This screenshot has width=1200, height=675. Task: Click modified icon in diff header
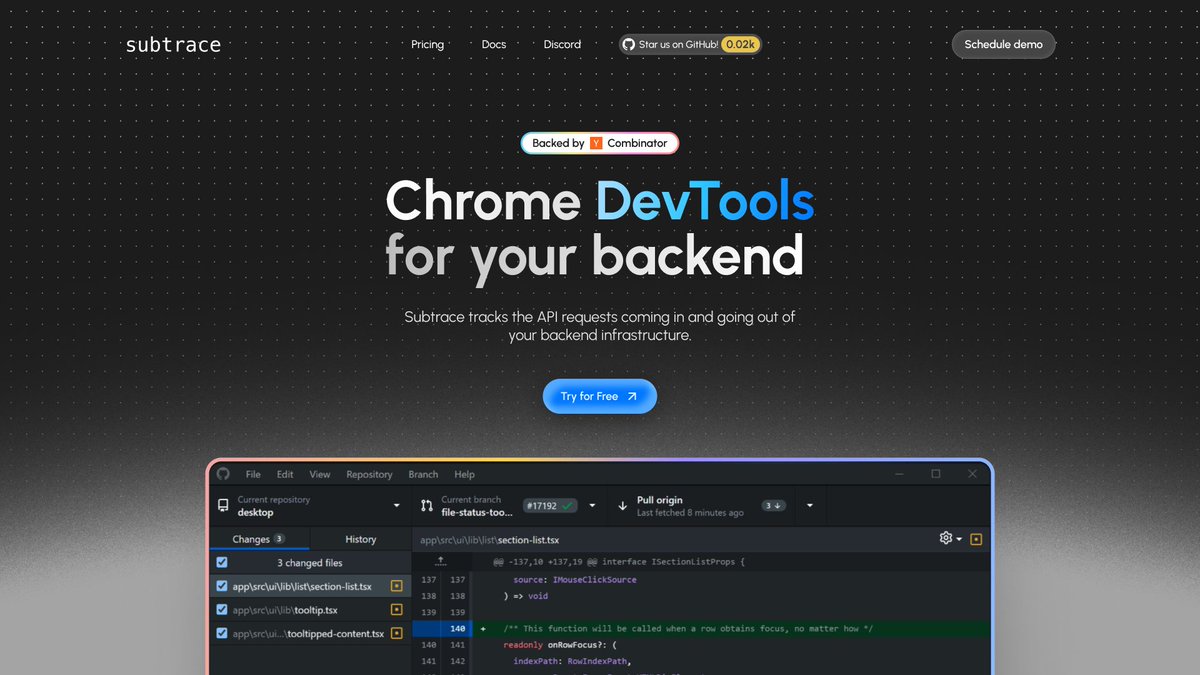point(976,539)
